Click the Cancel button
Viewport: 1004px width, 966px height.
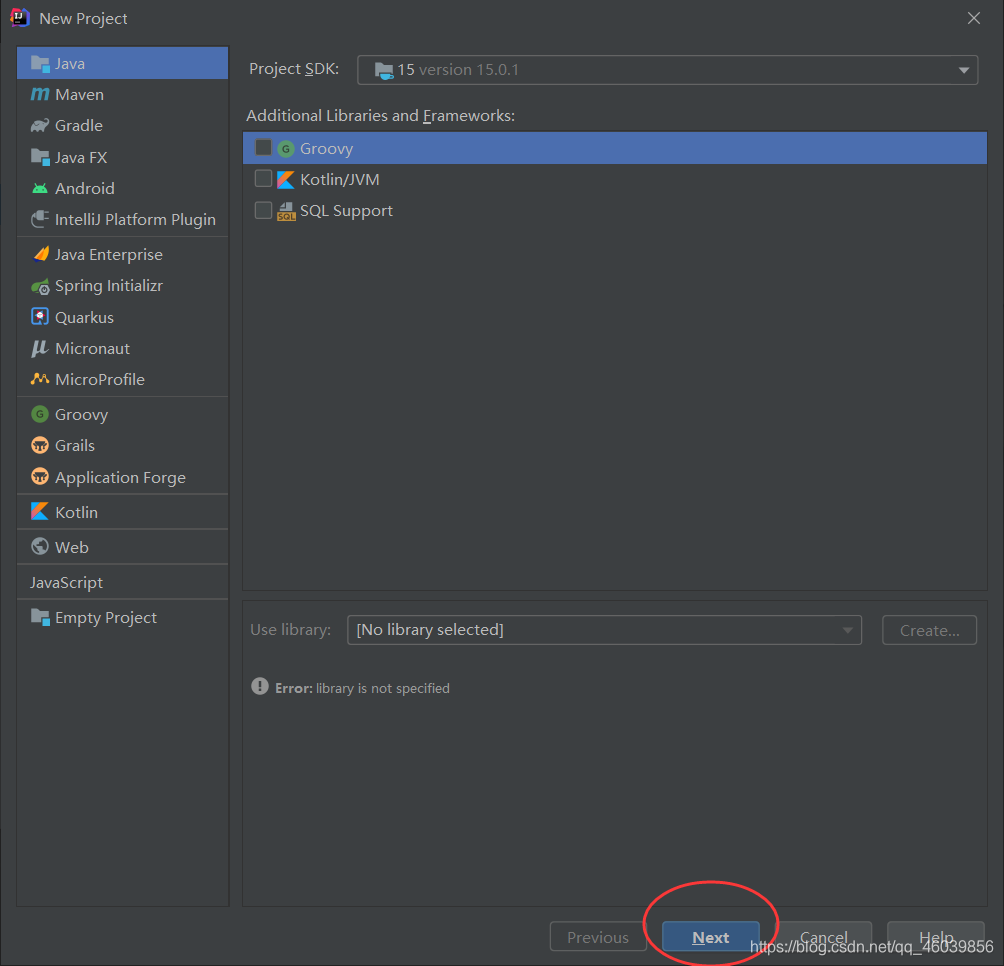click(x=823, y=937)
